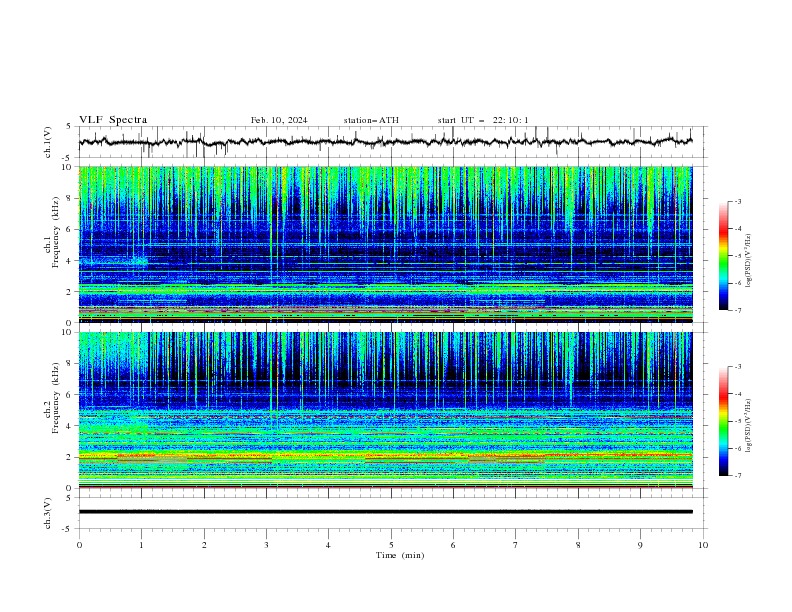Click the 'start UT = 22:10:1' text
792x612 pixels.
(x=483, y=120)
